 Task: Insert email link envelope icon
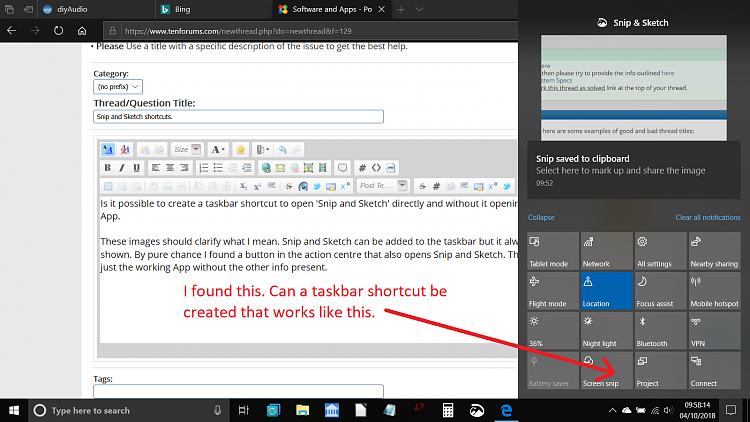[x=280, y=168]
